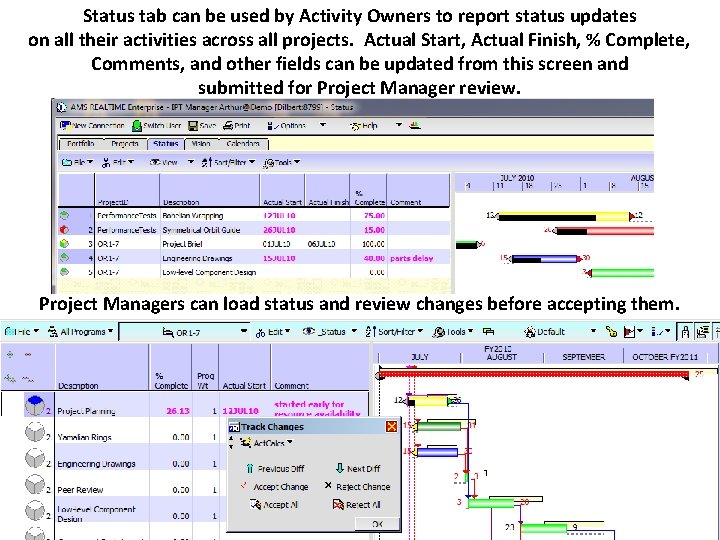
Task: Click the red ship icon beside Help
Action: coord(415,125)
